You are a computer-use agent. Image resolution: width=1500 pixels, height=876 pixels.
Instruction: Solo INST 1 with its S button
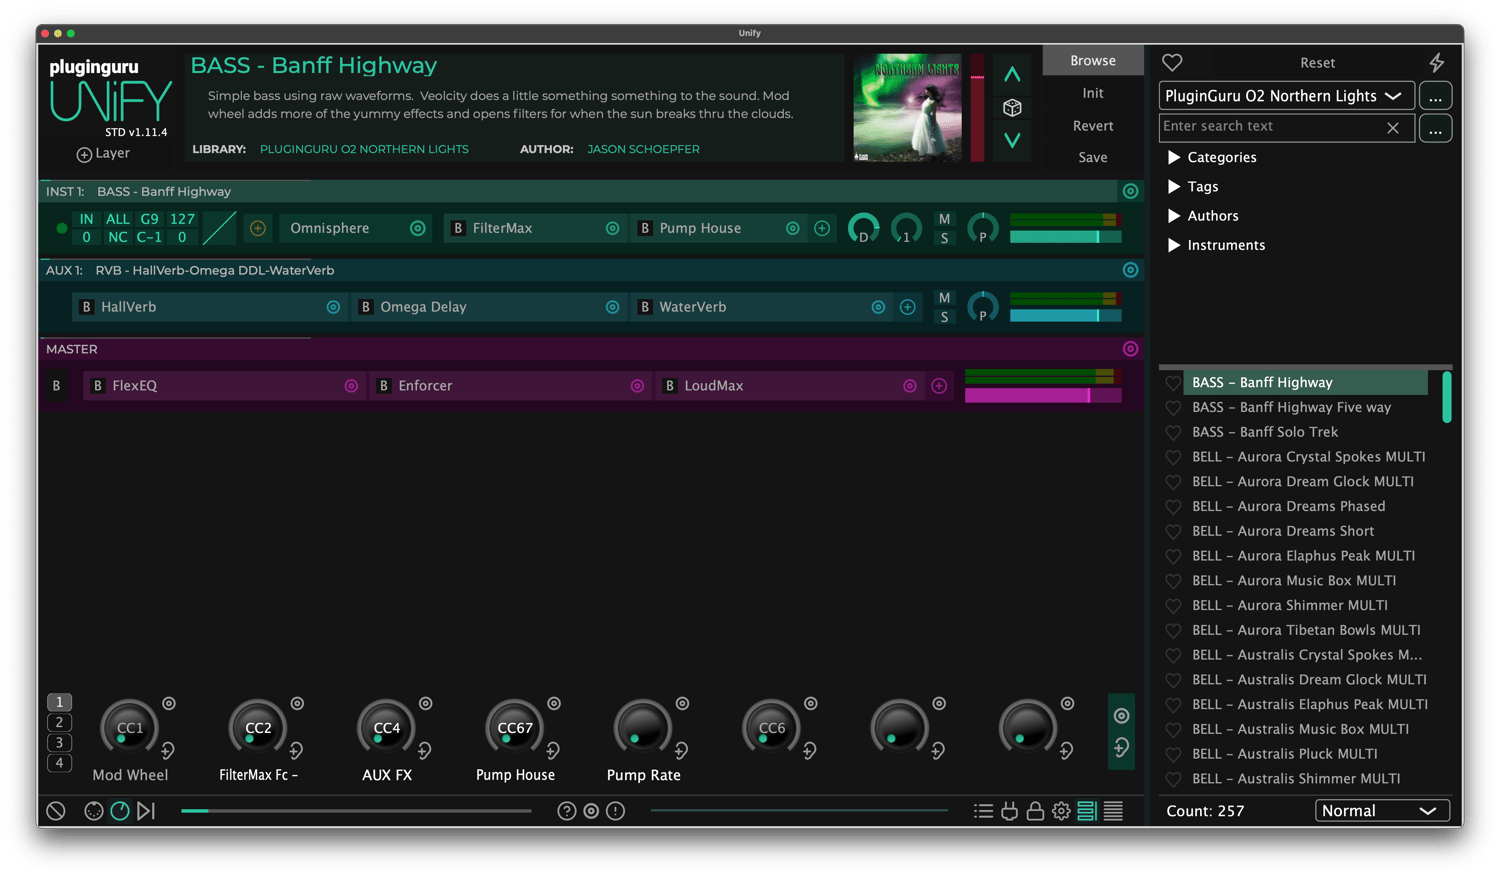(944, 238)
